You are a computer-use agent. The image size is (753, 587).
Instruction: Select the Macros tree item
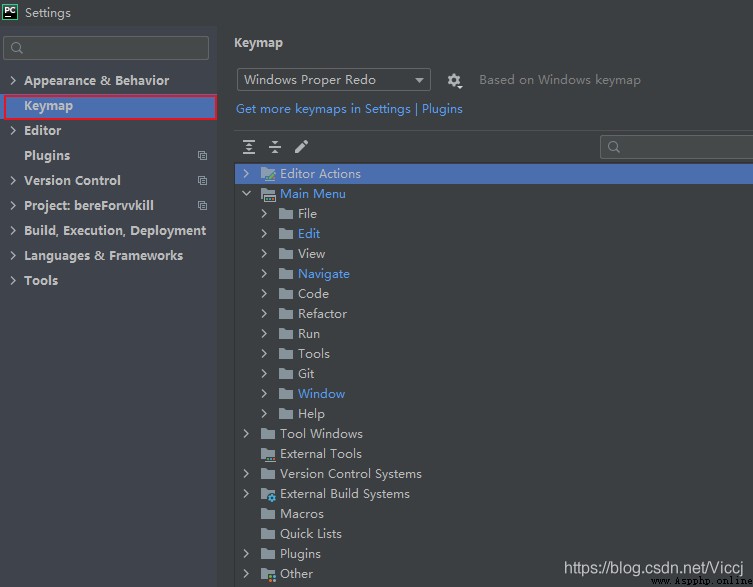302,514
